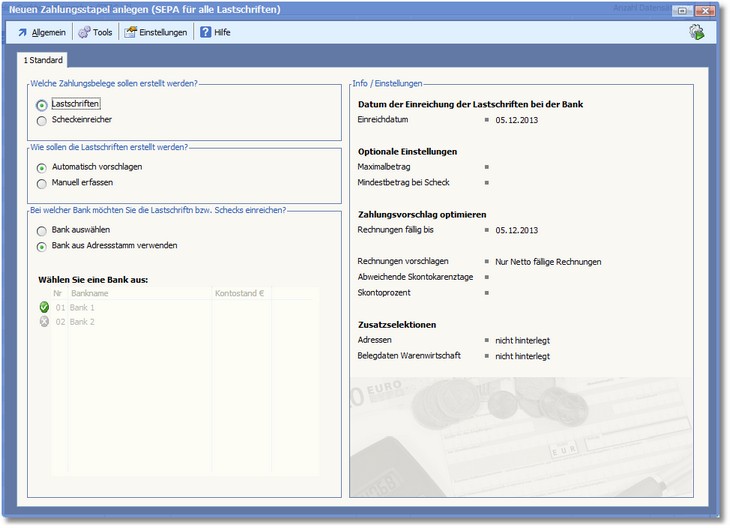Viewport: 730px width, 528px height.
Task: Click the green icon at toolbar right
Action: pyautogui.click(x=696, y=32)
